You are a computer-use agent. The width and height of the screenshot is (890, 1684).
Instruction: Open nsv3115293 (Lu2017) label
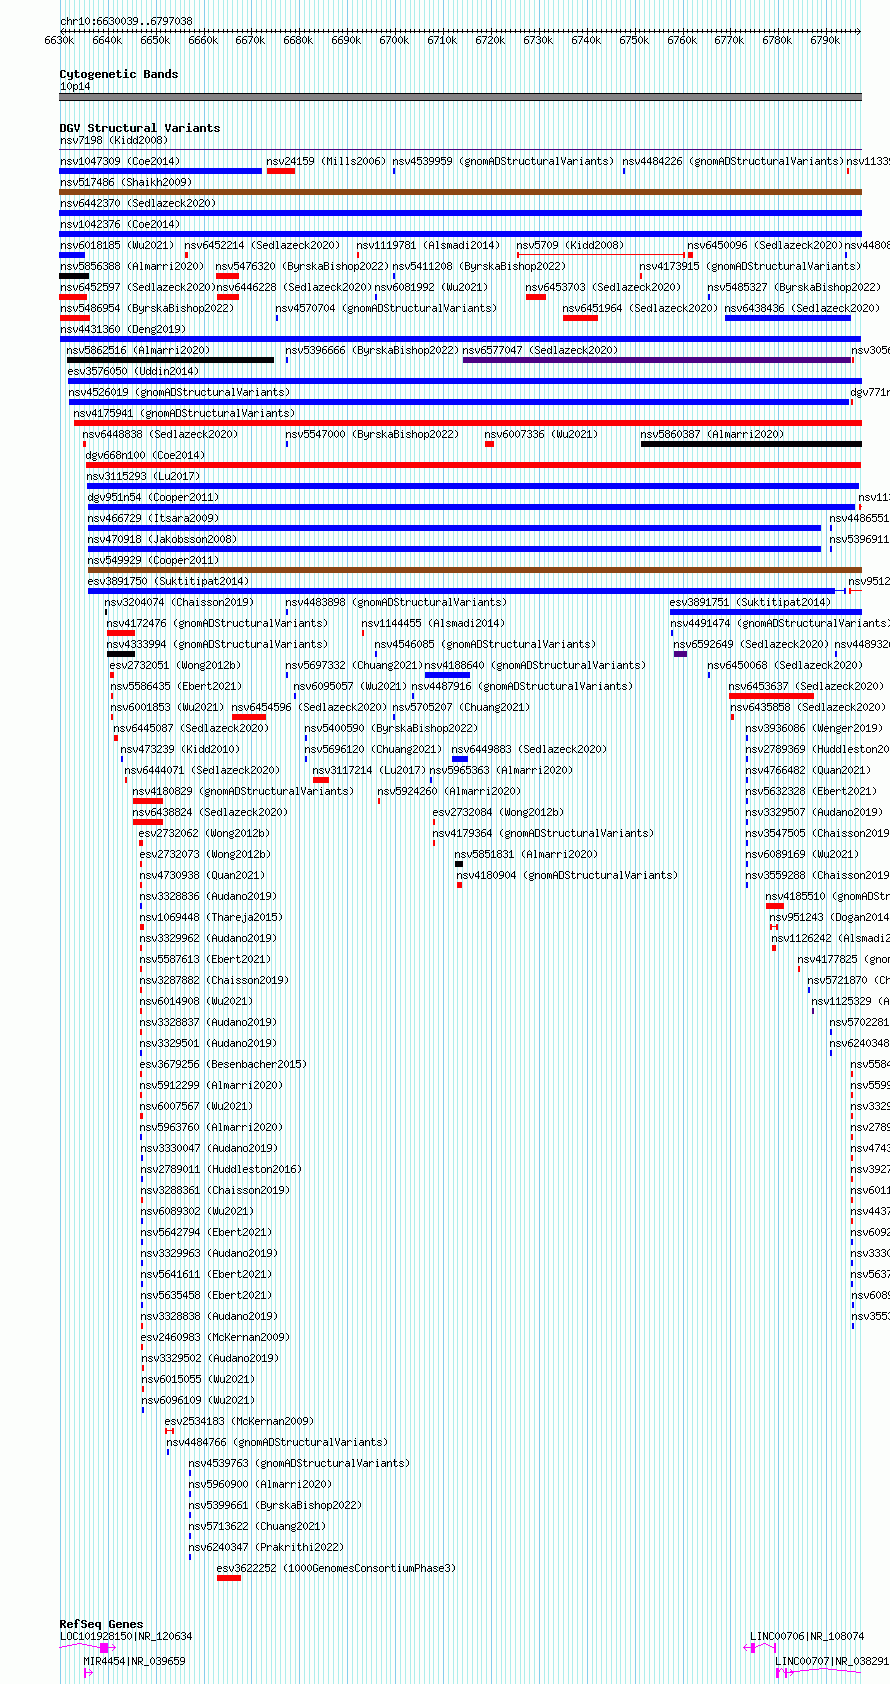point(144,476)
